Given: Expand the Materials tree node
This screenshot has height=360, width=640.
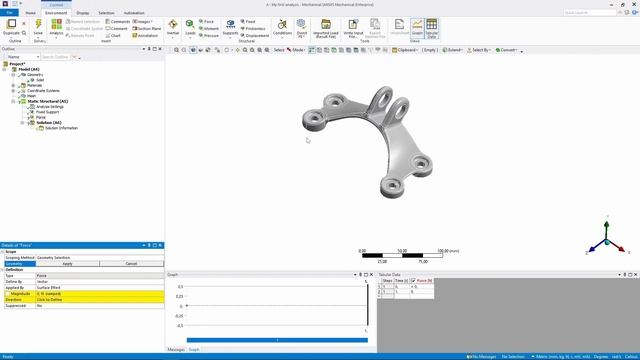Looking at the screenshot, I should click(13, 85).
